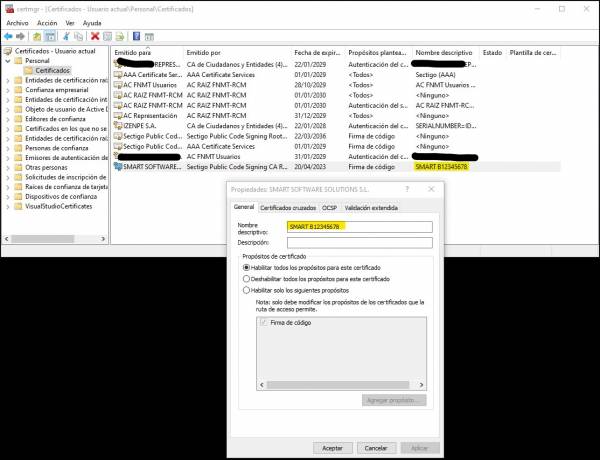Expand the Solicitudes de inscripción node

(x=8, y=177)
